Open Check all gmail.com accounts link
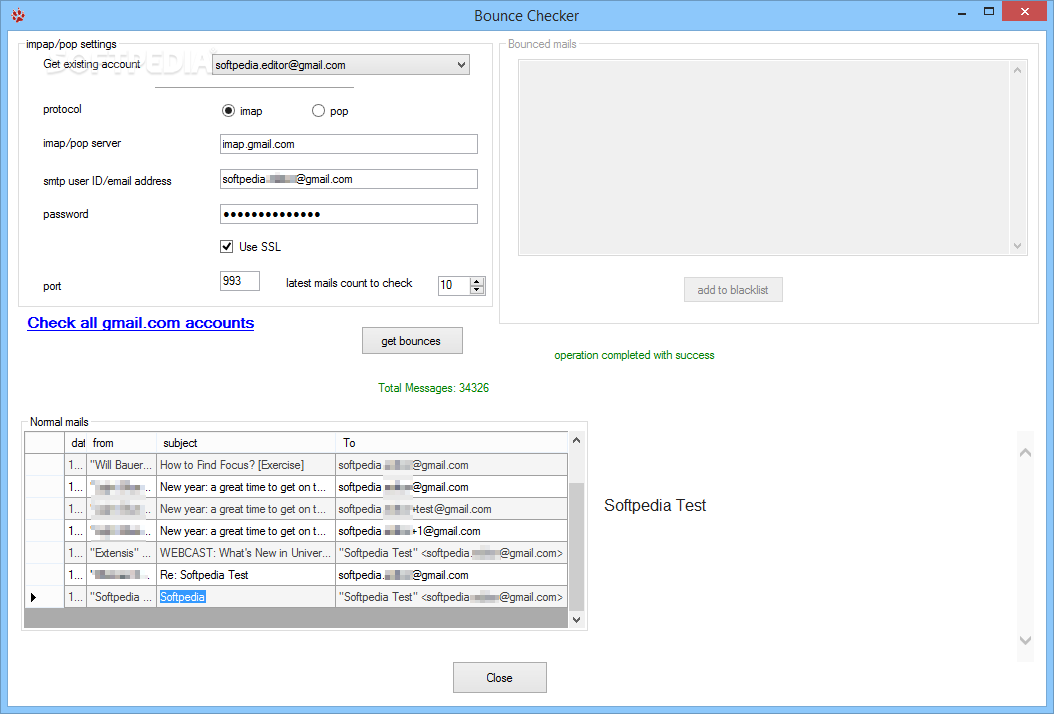The image size is (1054, 714). [140, 323]
